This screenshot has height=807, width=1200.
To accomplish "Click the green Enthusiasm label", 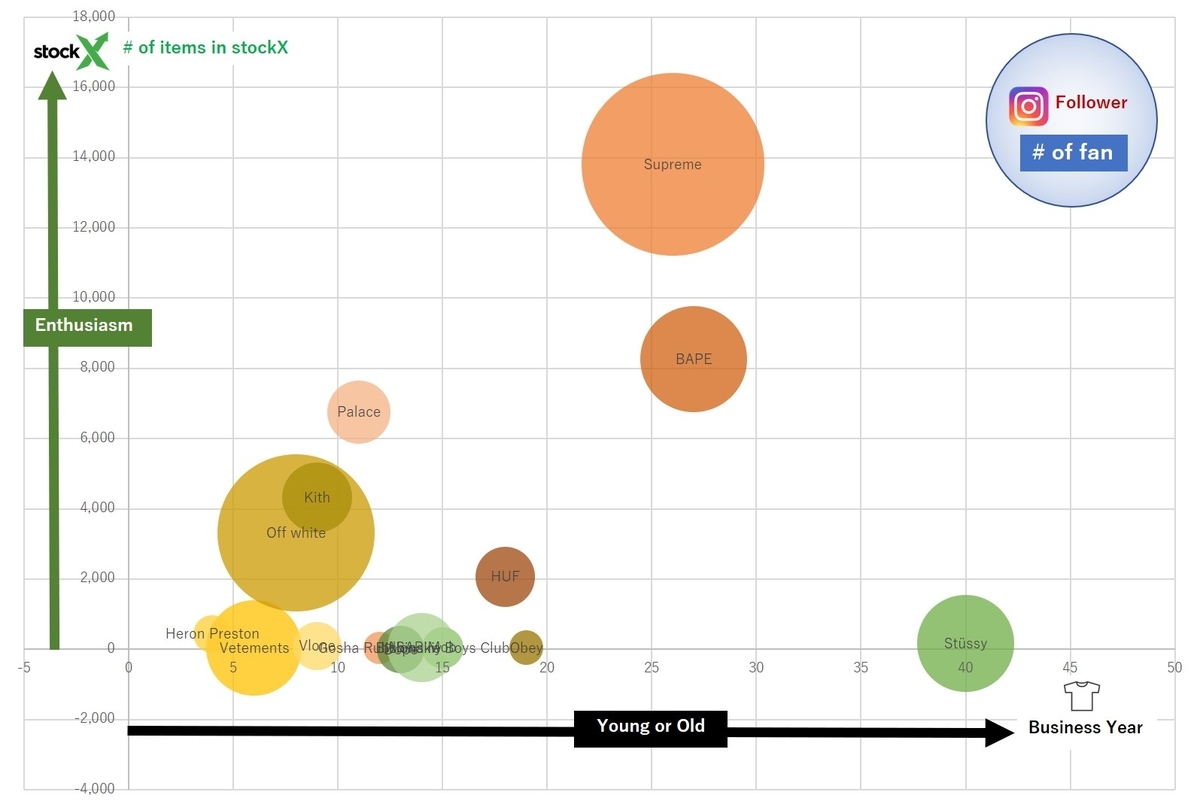I will tap(87, 326).
